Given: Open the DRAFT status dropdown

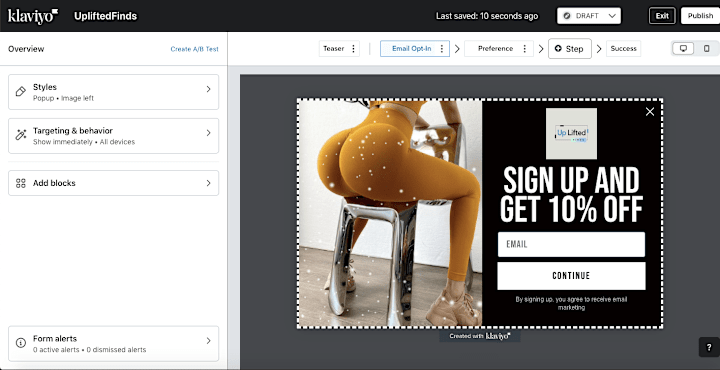Looking at the screenshot, I should click(589, 16).
